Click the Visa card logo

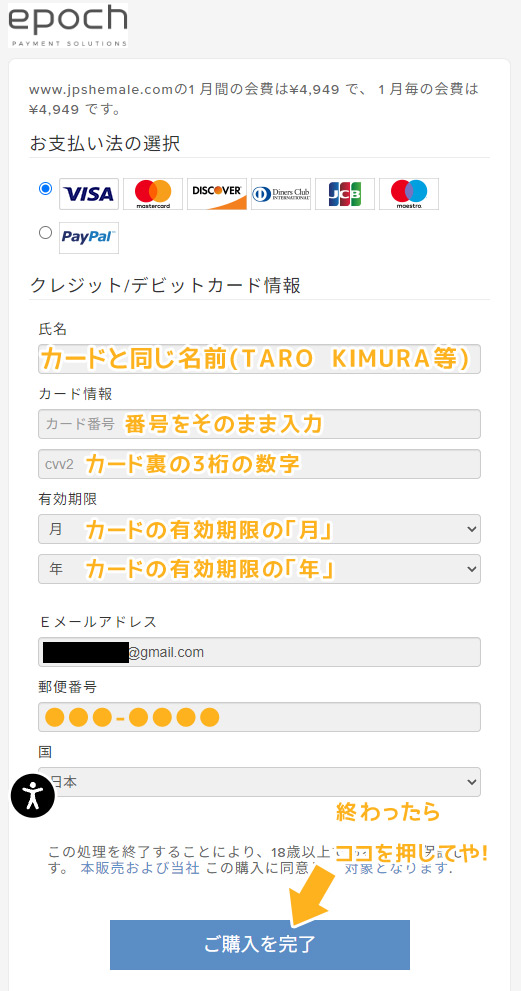[x=89, y=194]
